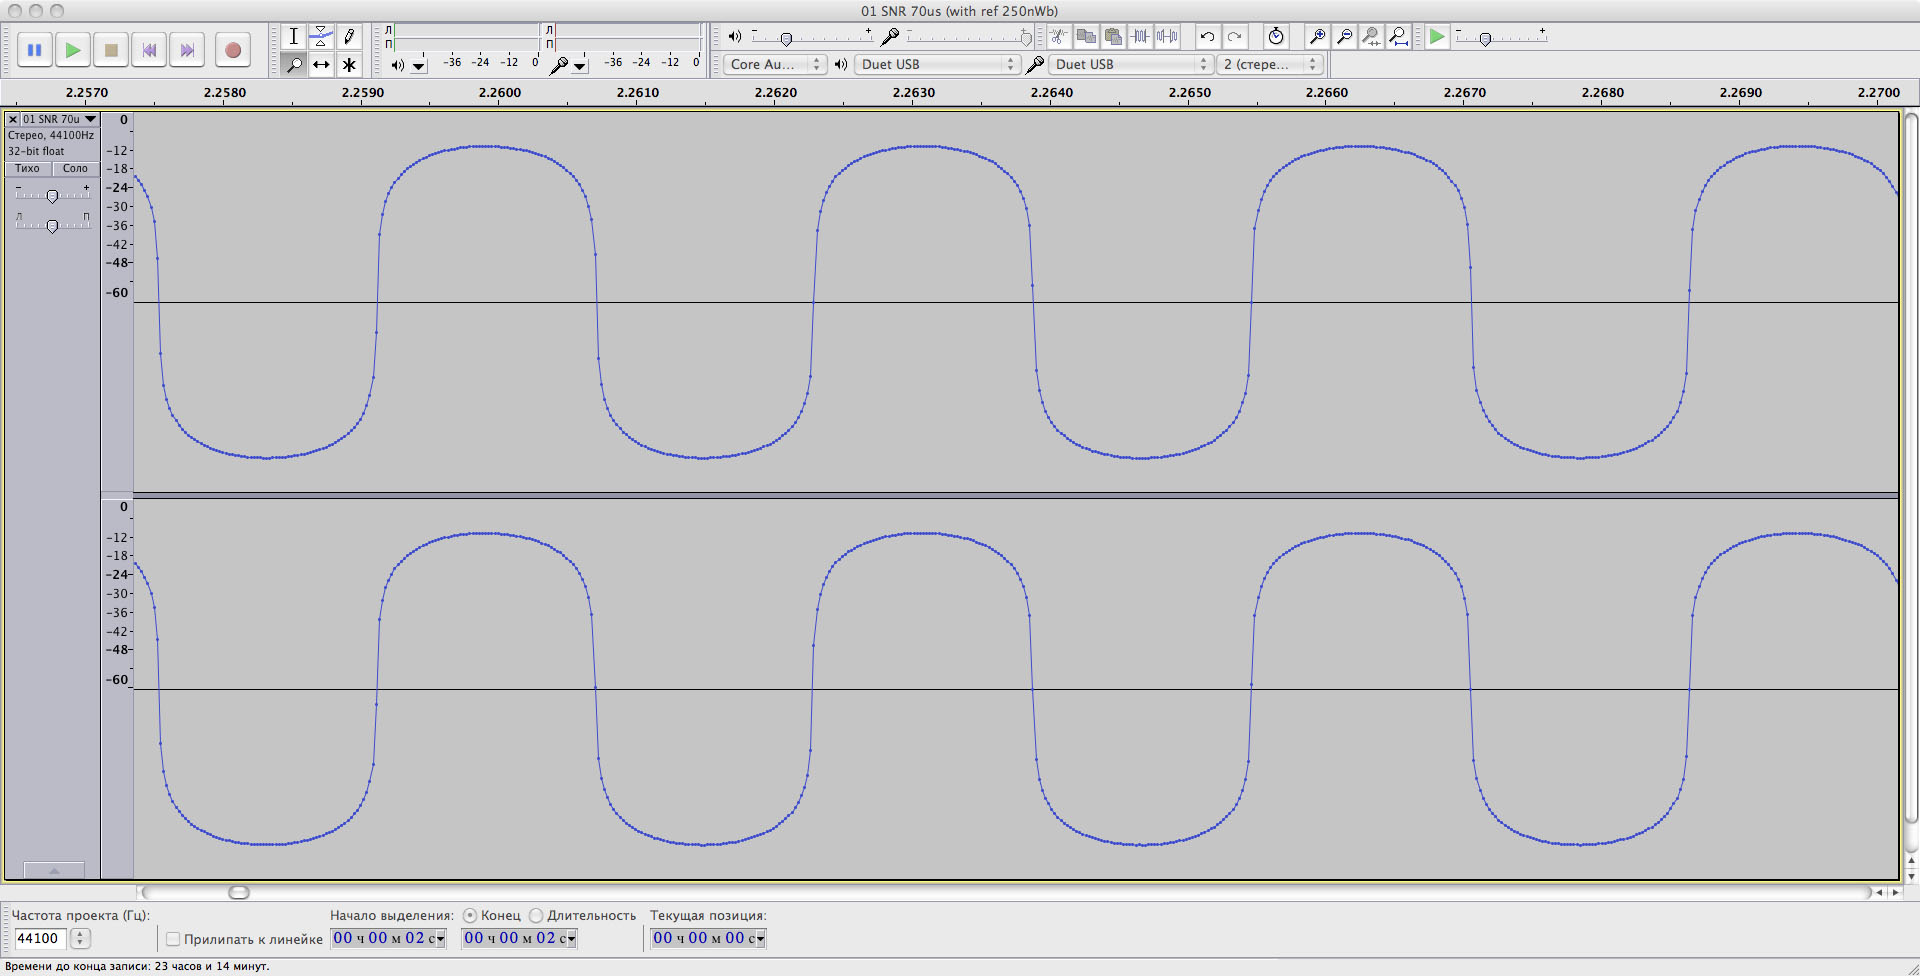Click the Cut scissors icon

[x=1058, y=37]
